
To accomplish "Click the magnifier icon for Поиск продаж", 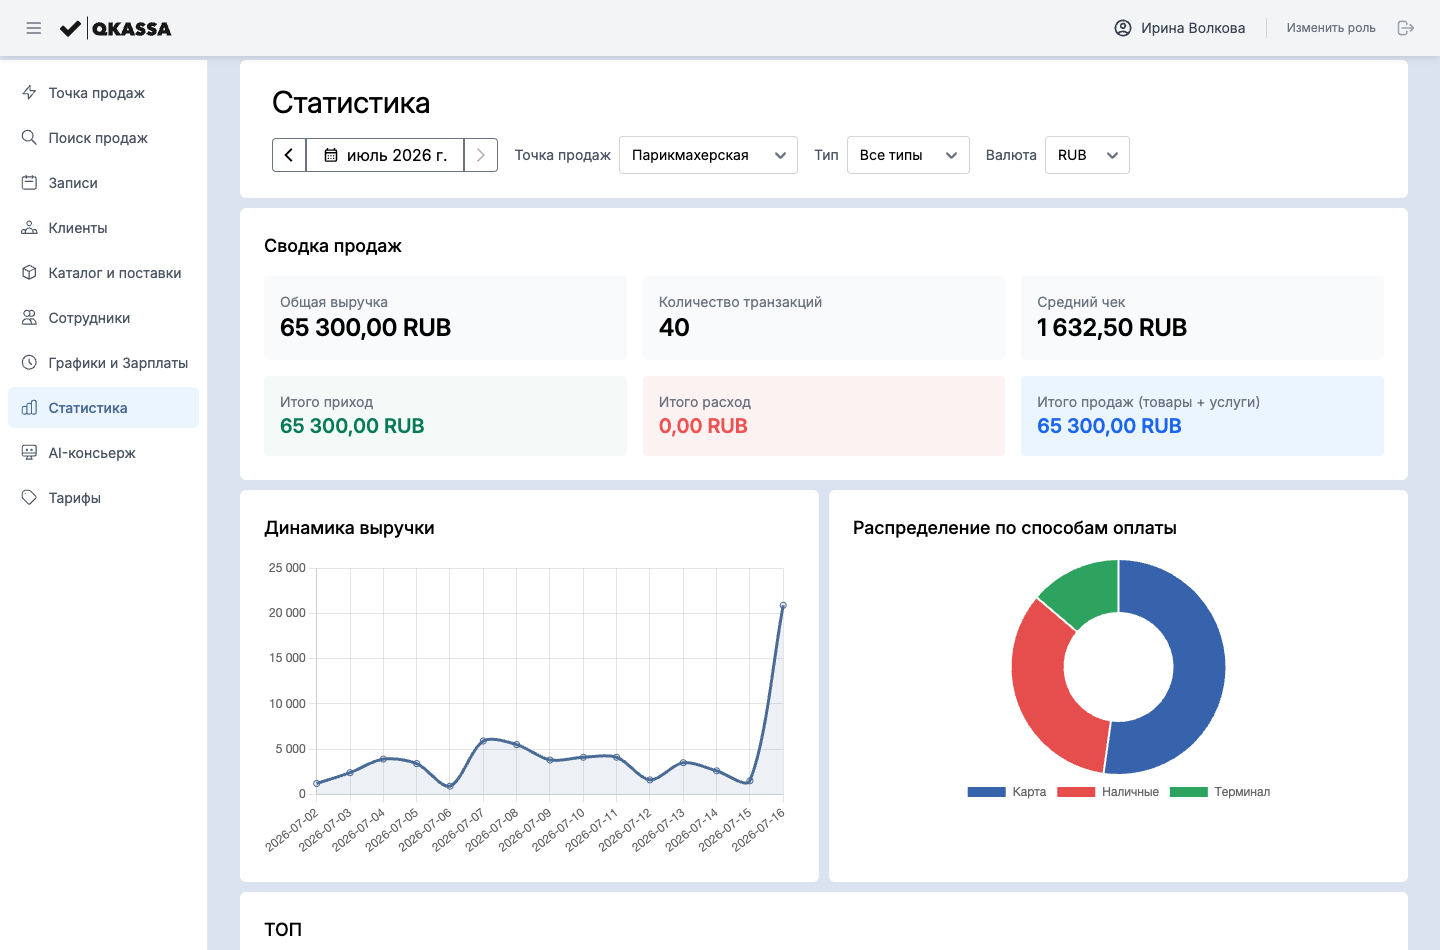I will point(29,138).
